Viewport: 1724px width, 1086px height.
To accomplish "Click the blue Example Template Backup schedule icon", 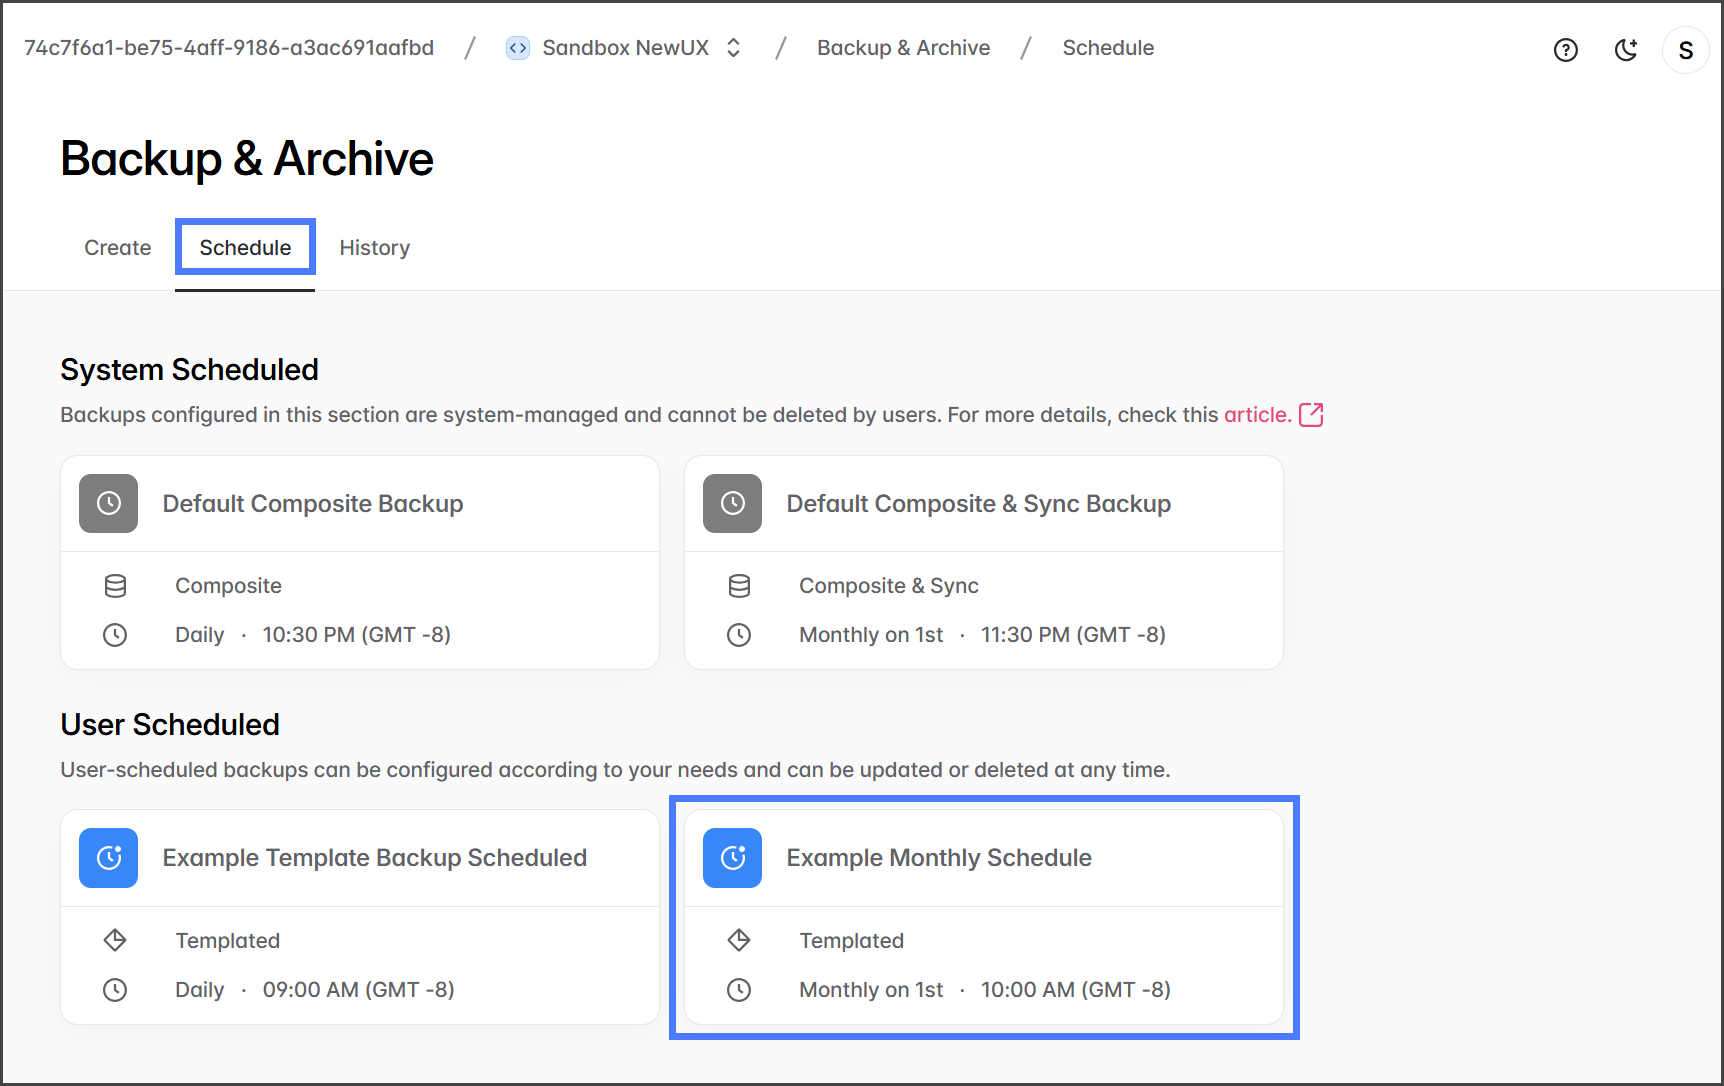I will click(109, 858).
